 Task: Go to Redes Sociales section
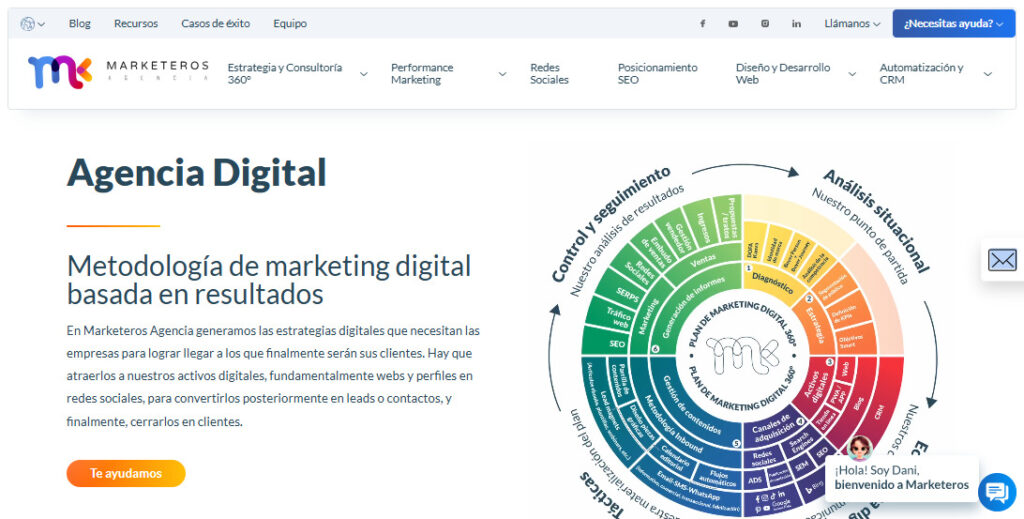coord(549,74)
